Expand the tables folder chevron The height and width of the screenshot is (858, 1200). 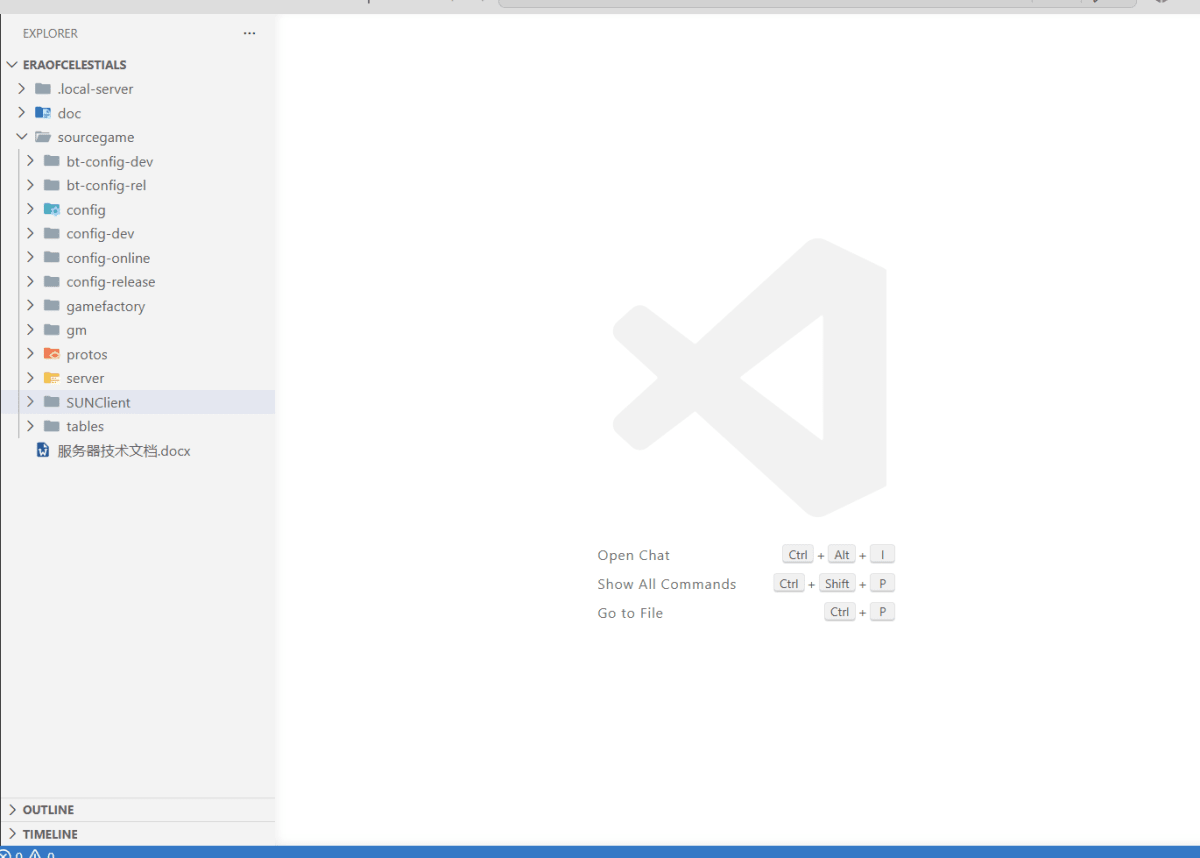click(30, 426)
